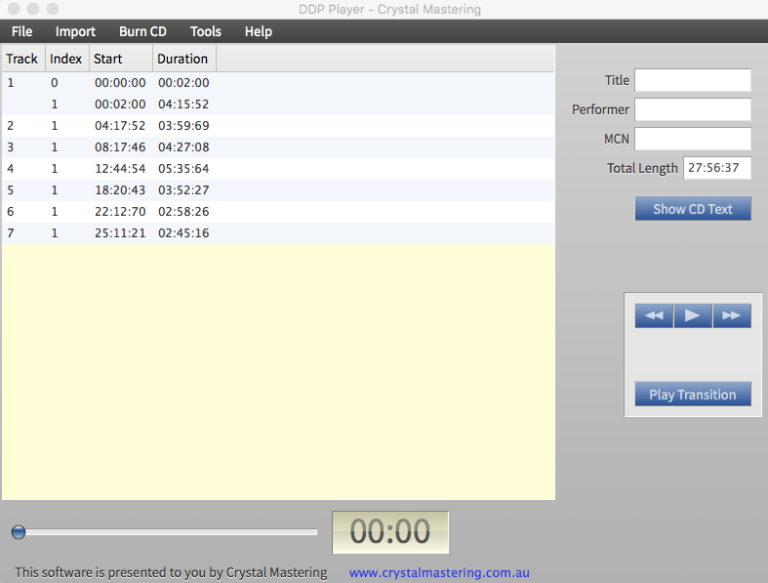Click the Play Transition button

(692, 394)
